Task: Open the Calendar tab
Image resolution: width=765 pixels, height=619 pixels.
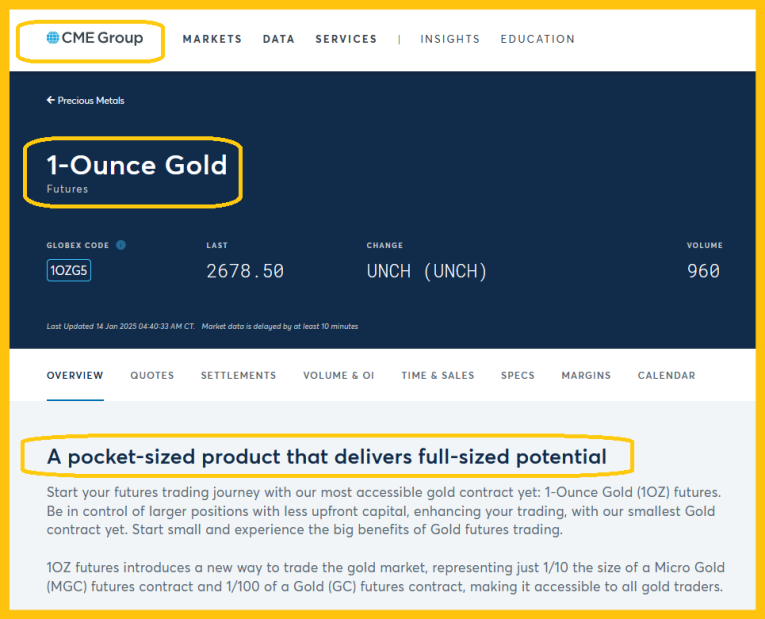Action: pyautogui.click(x=666, y=376)
